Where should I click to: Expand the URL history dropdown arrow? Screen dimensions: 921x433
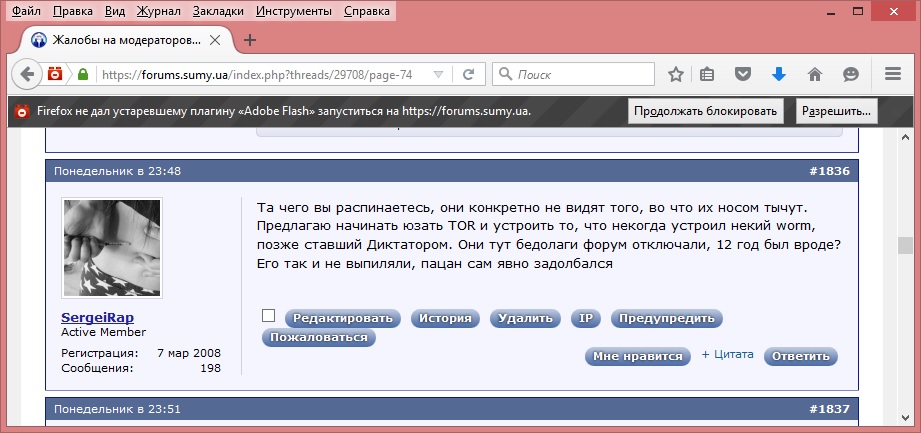tap(436, 74)
